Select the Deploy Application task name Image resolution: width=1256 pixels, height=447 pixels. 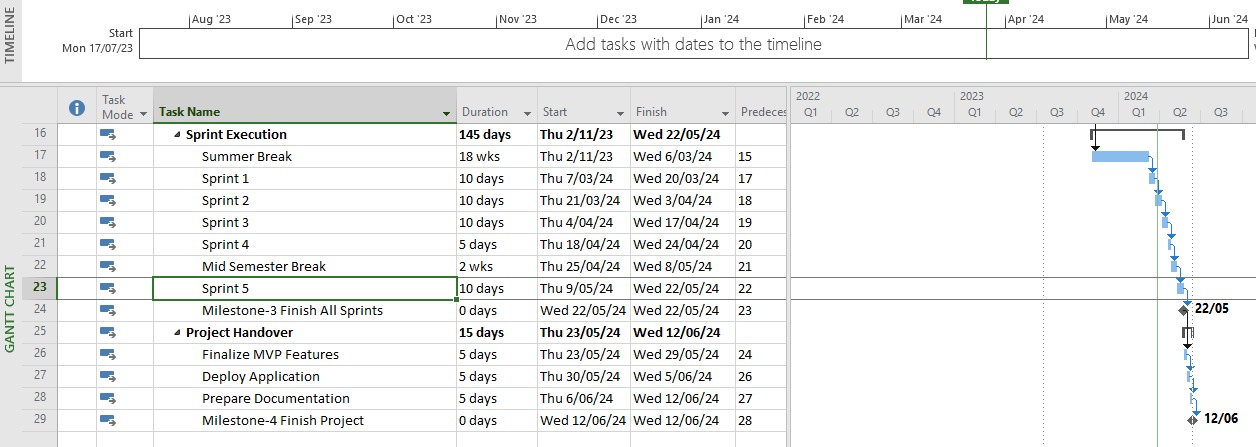click(x=304, y=376)
